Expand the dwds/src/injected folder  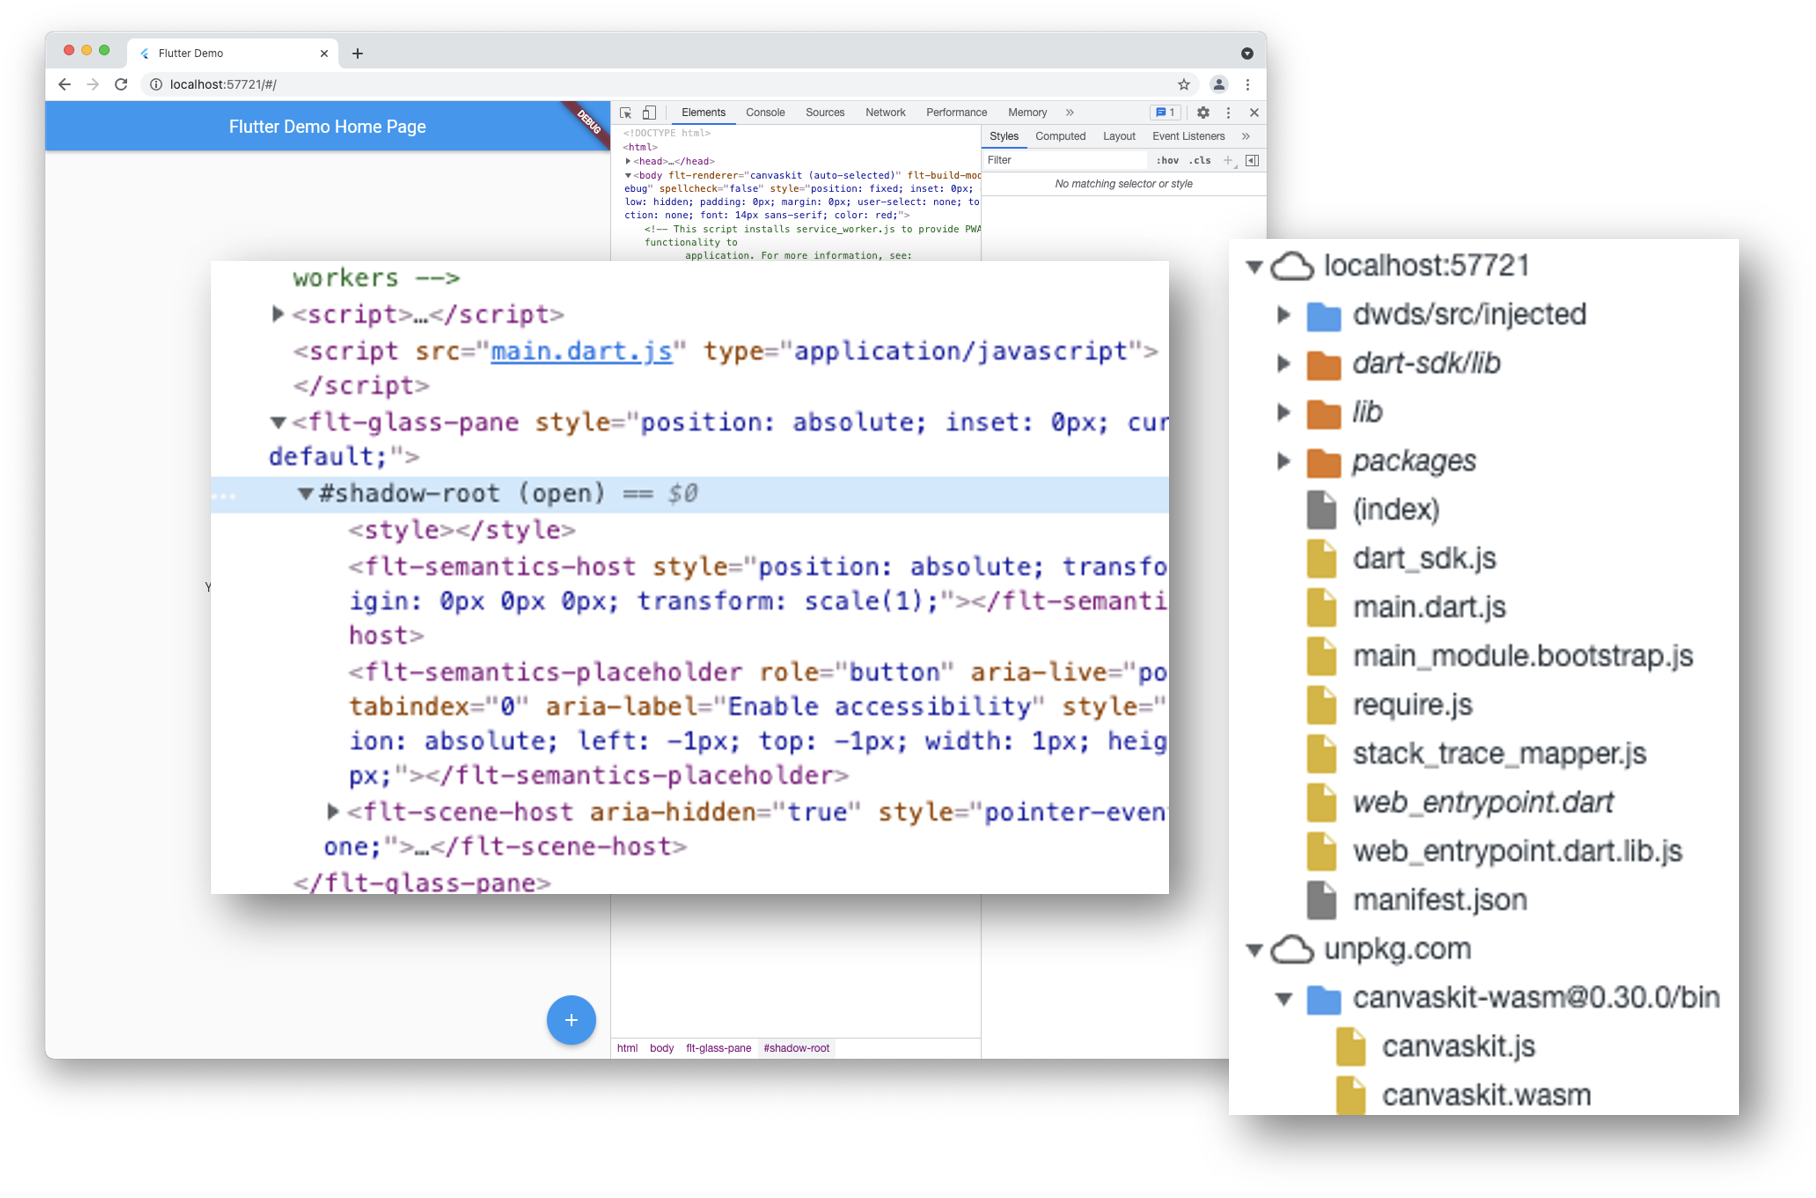[1284, 315]
